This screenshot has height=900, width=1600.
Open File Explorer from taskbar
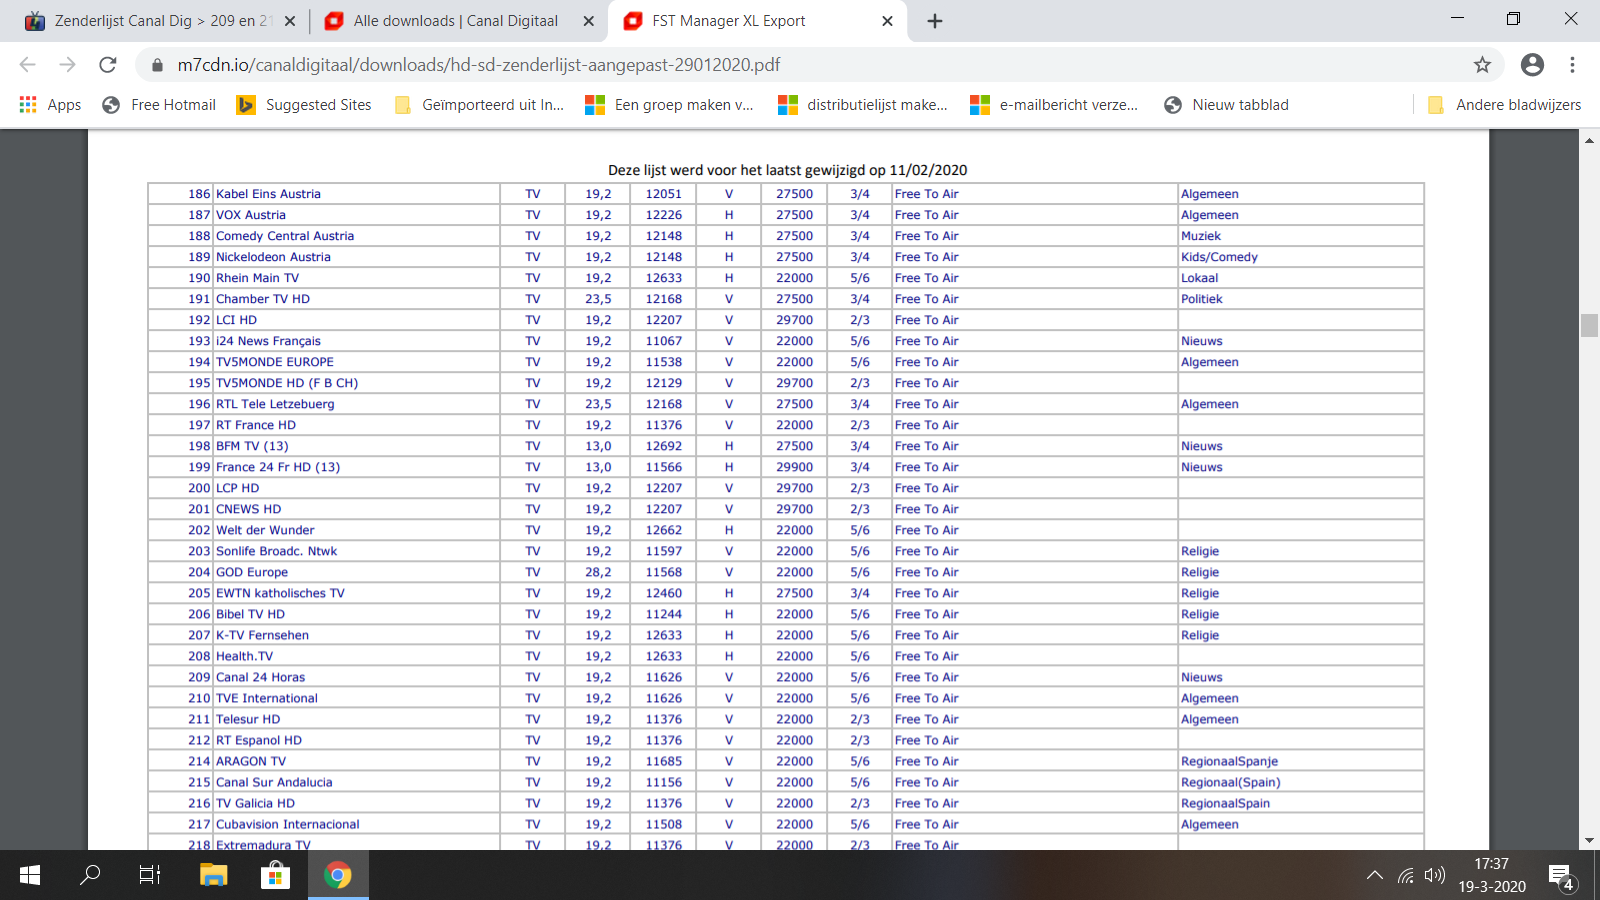(x=213, y=875)
